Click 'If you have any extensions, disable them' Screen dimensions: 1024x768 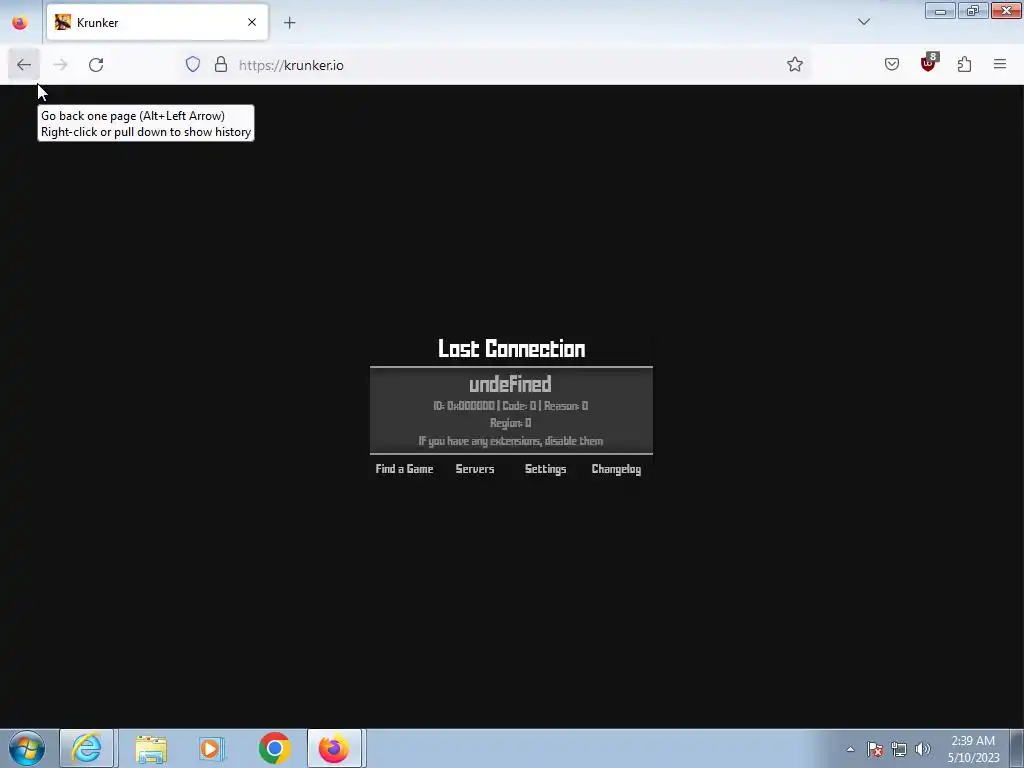coord(511,441)
